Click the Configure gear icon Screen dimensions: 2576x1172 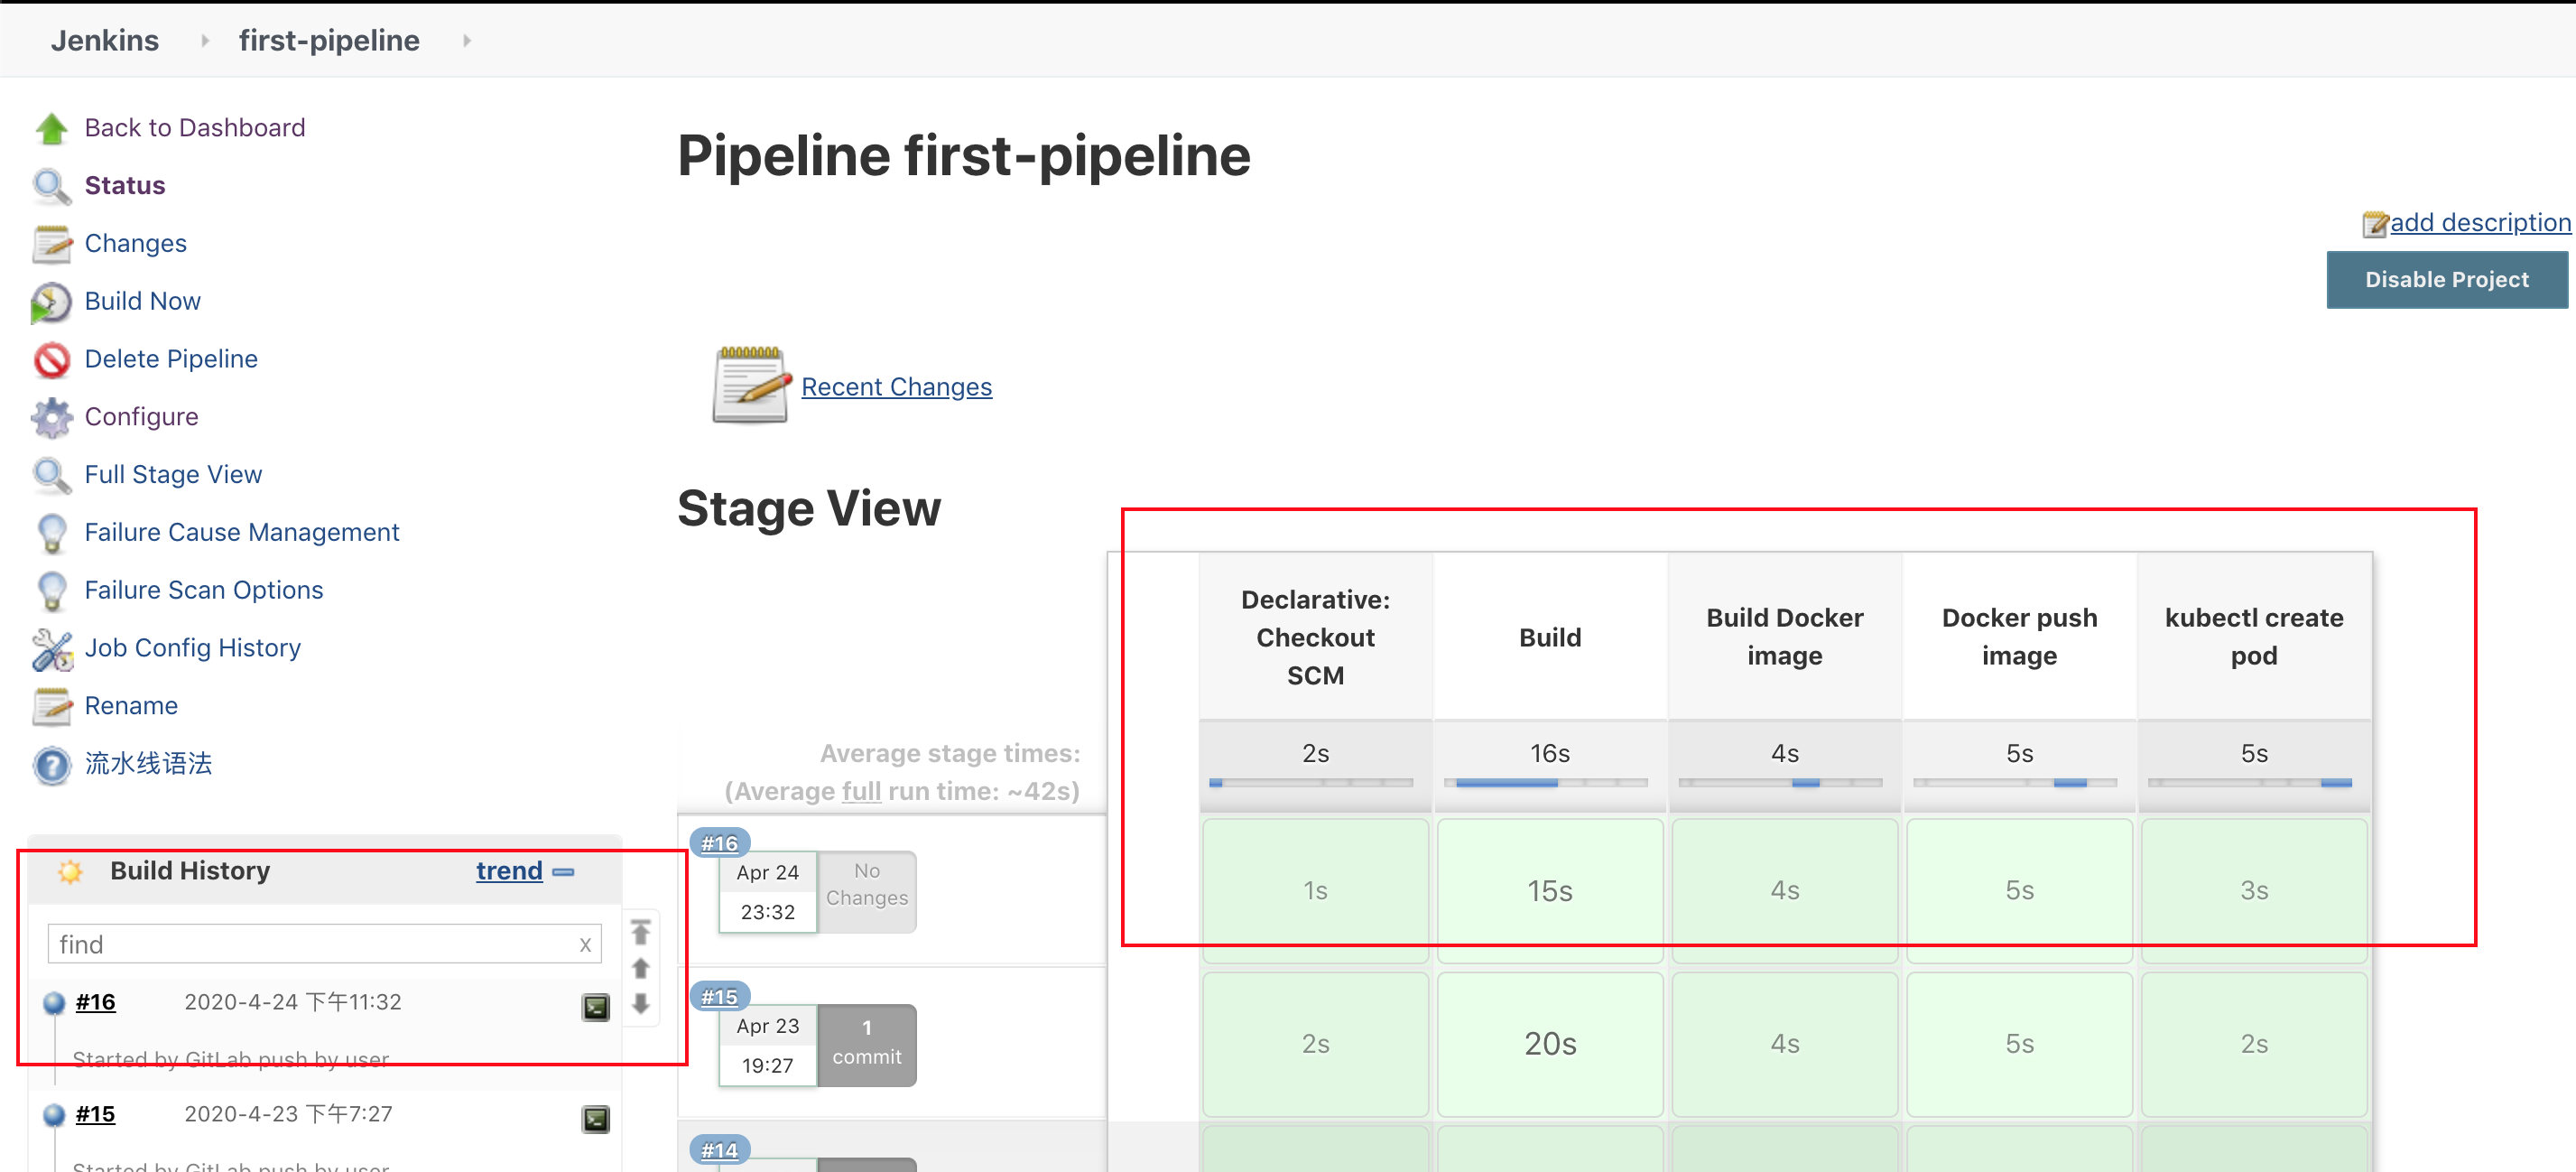tap(51, 417)
